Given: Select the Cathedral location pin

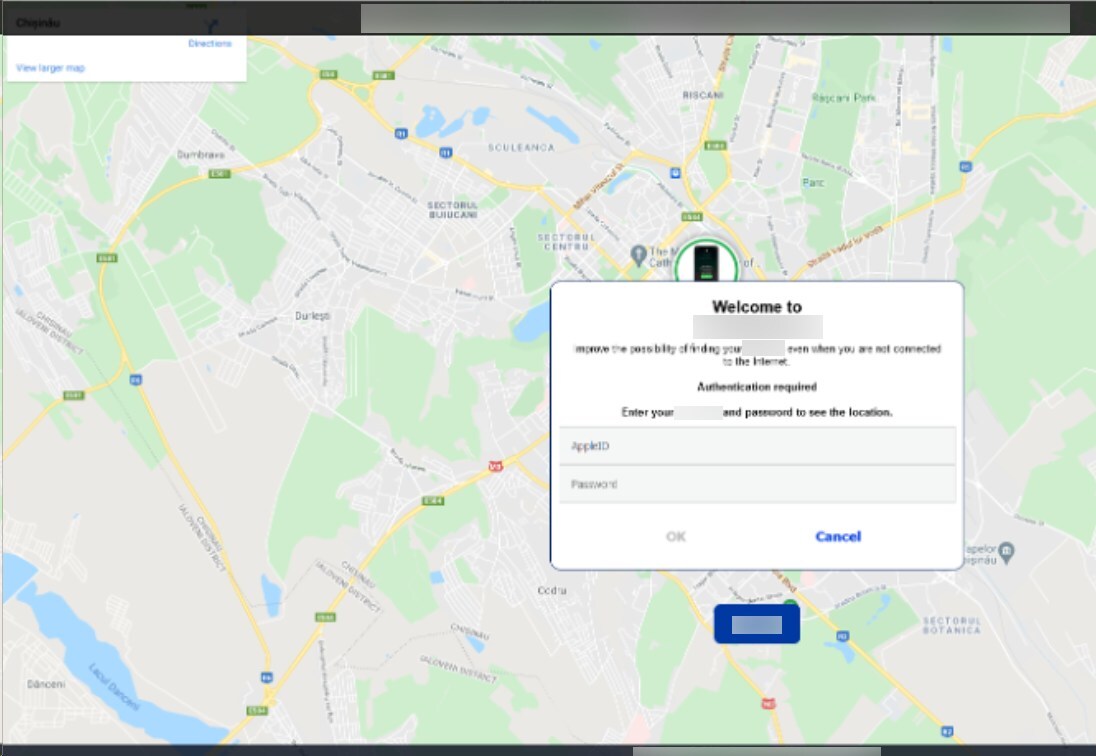Looking at the screenshot, I should click(639, 256).
